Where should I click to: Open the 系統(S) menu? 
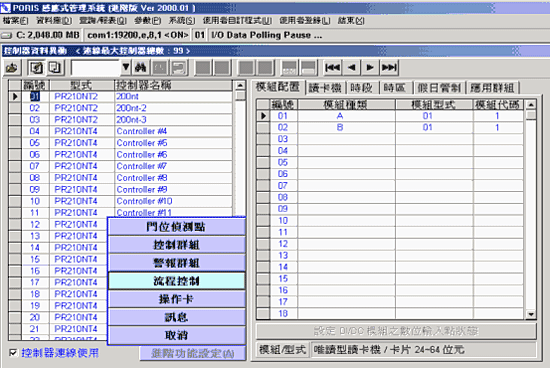182,21
